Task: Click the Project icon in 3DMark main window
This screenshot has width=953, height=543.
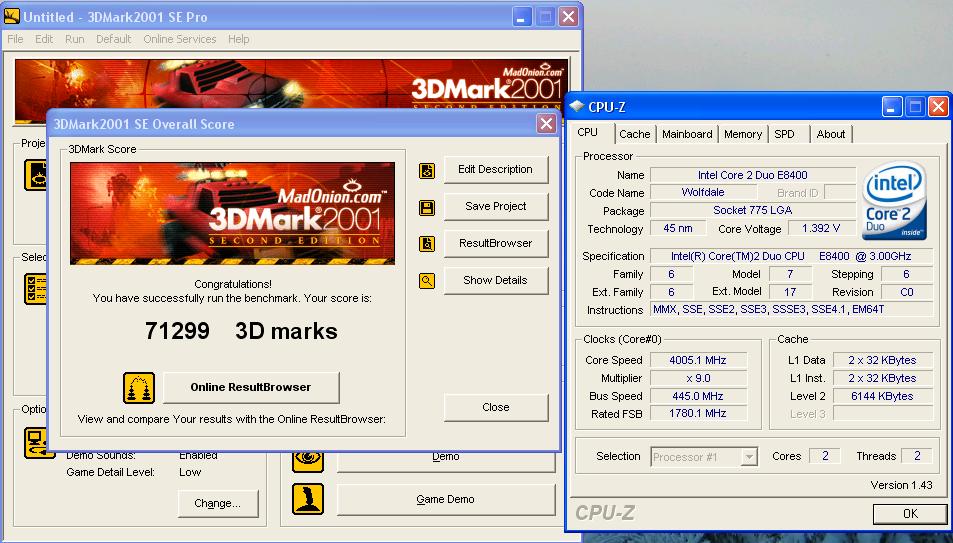Action: click(35, 175)
